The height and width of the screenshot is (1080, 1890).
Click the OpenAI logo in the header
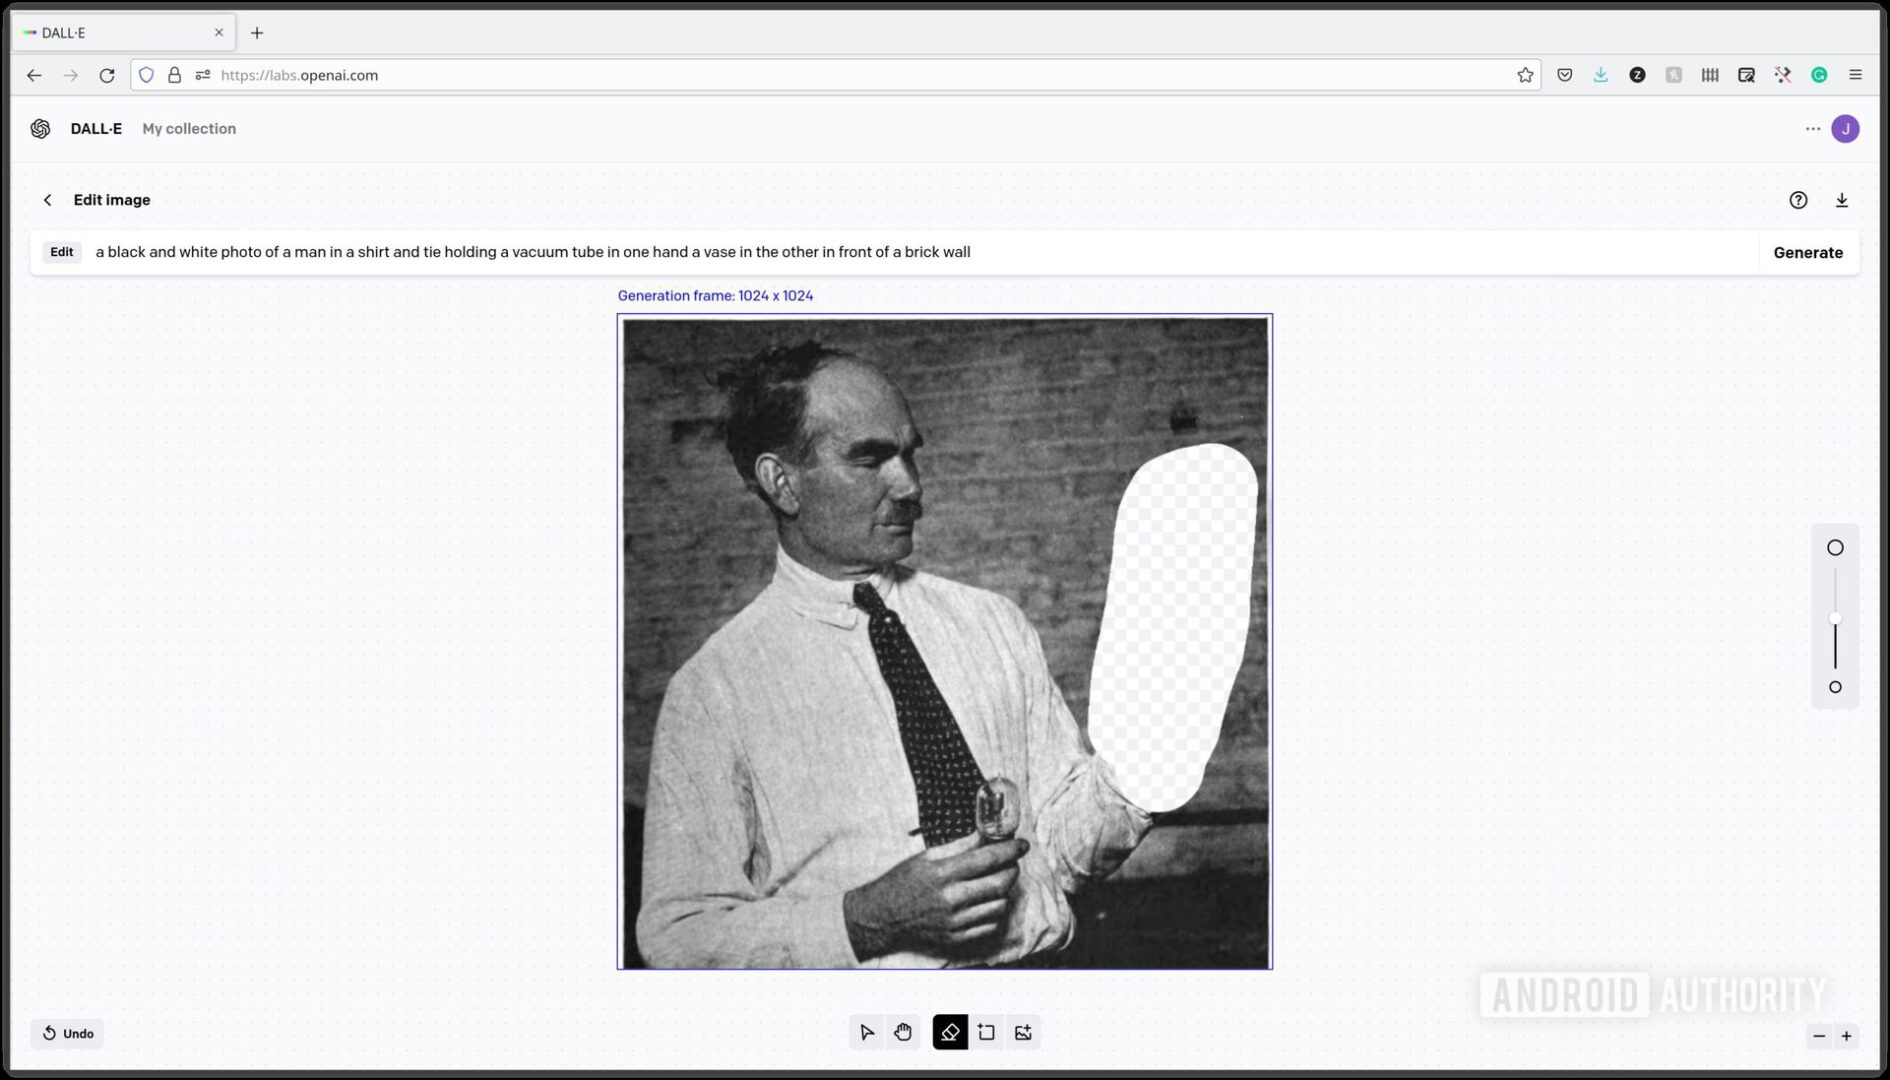click(41, 128)
